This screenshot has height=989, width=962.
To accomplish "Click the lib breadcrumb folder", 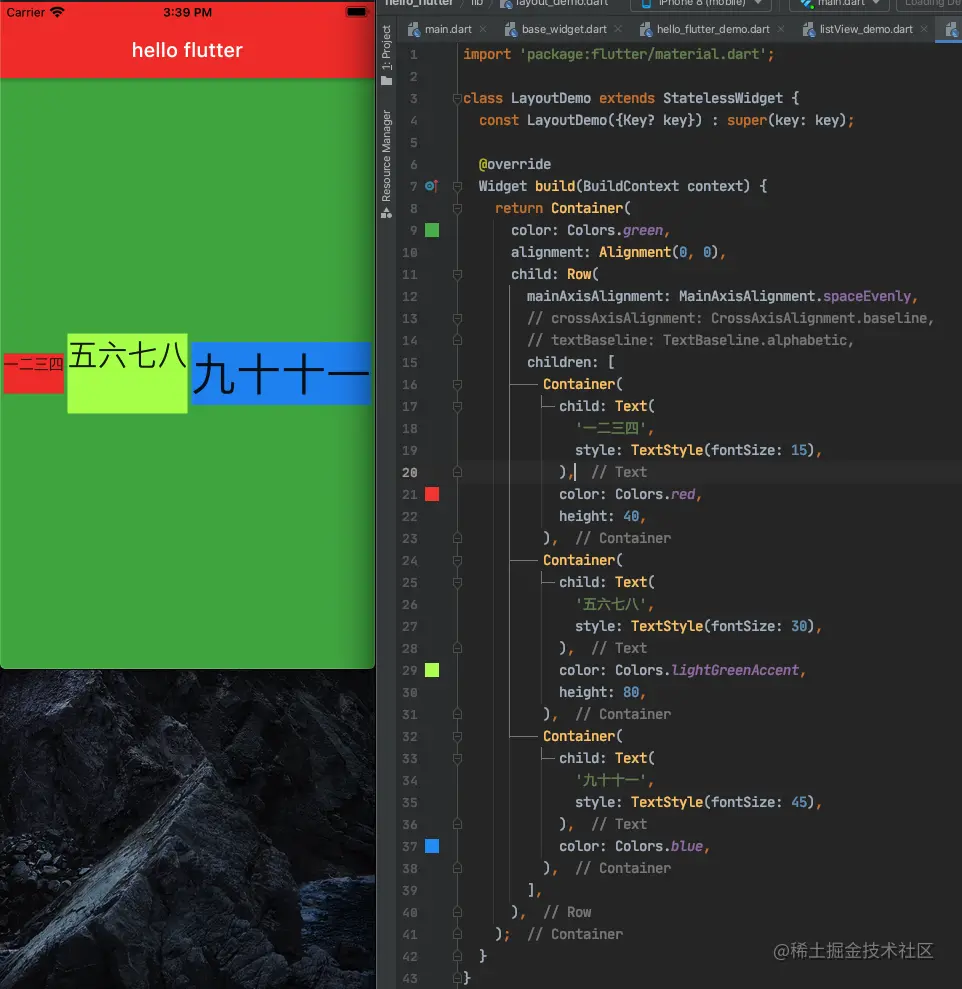I will pos(477,3).
